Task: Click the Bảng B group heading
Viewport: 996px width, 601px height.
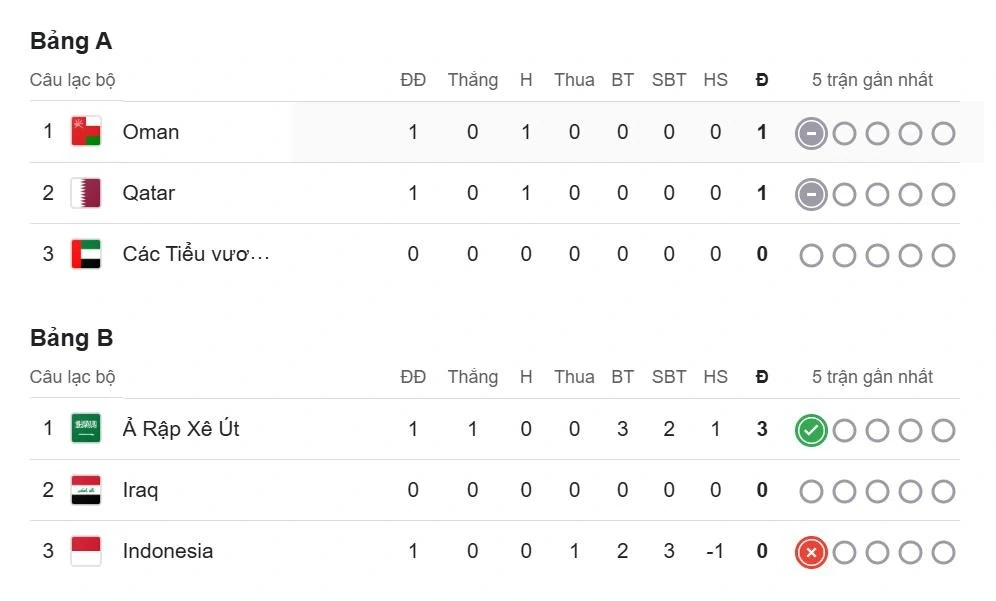Action: coord(72,338)
